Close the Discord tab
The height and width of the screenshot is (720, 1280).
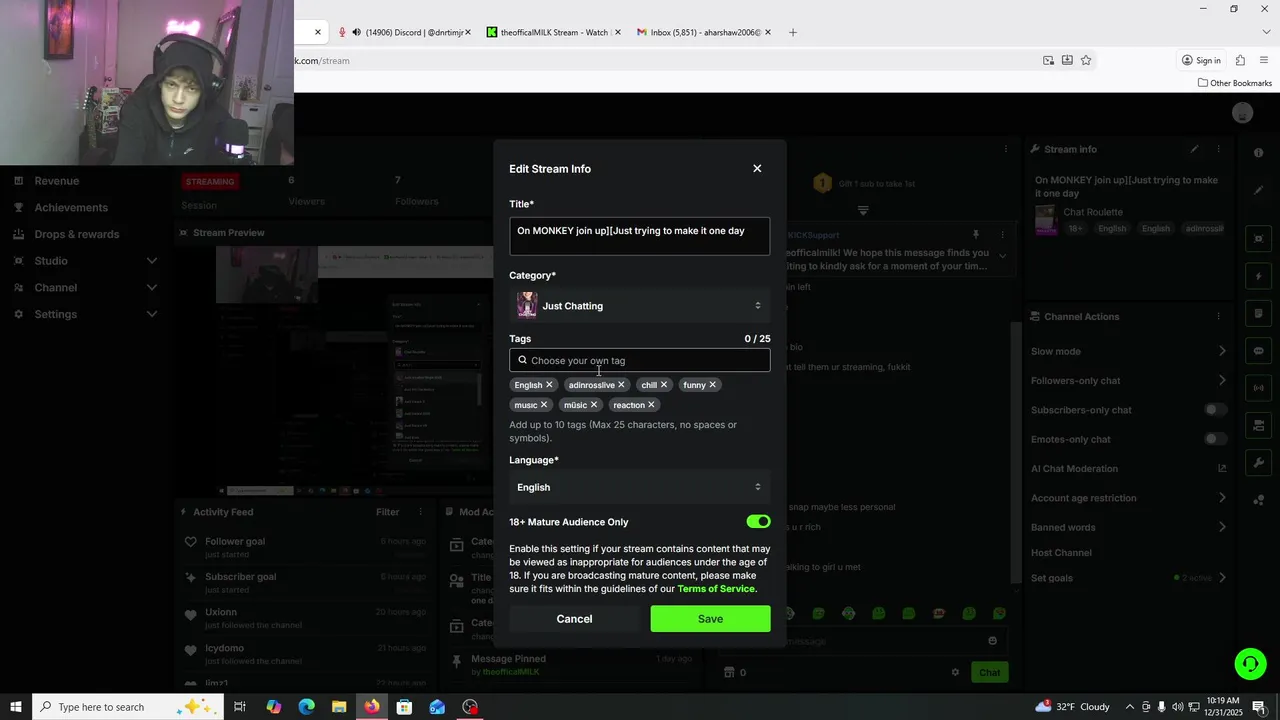468,32
